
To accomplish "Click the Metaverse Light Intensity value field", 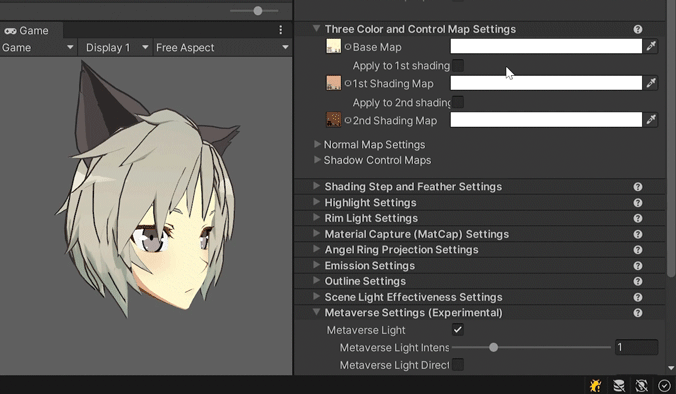I will pyautogui.click(x=636, y=347).
